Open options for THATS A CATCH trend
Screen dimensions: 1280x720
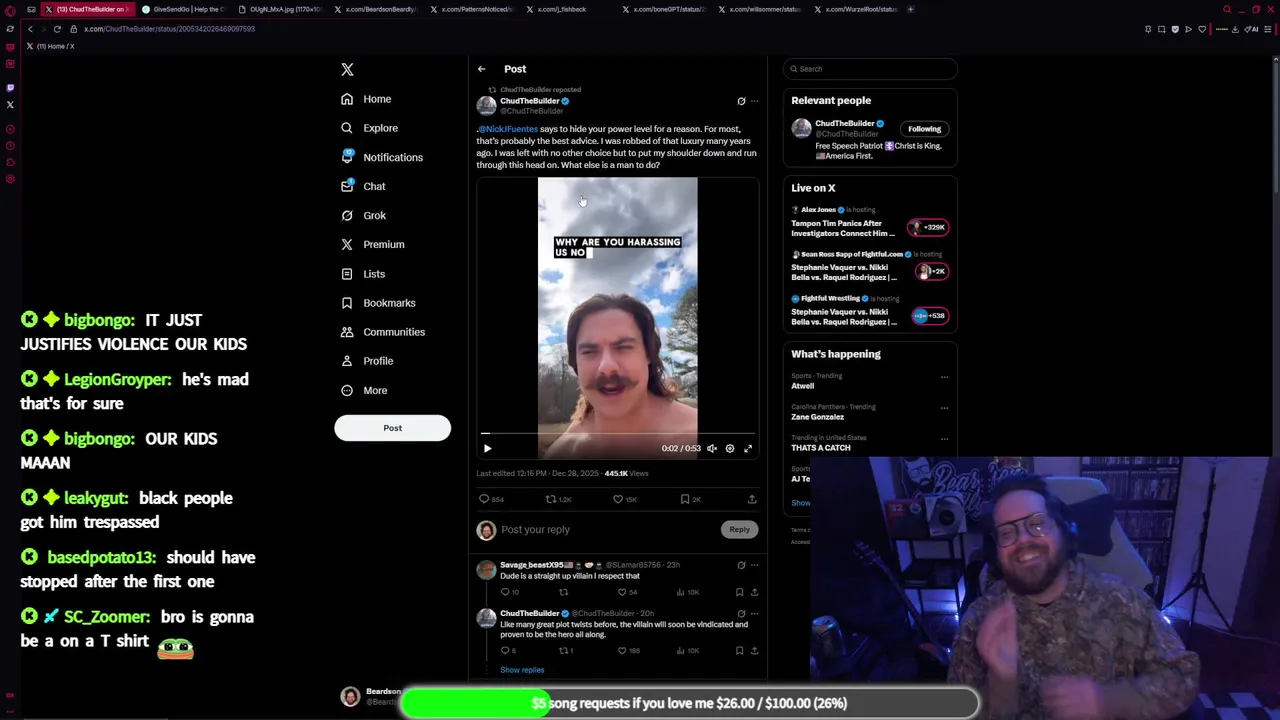(944, 439)
